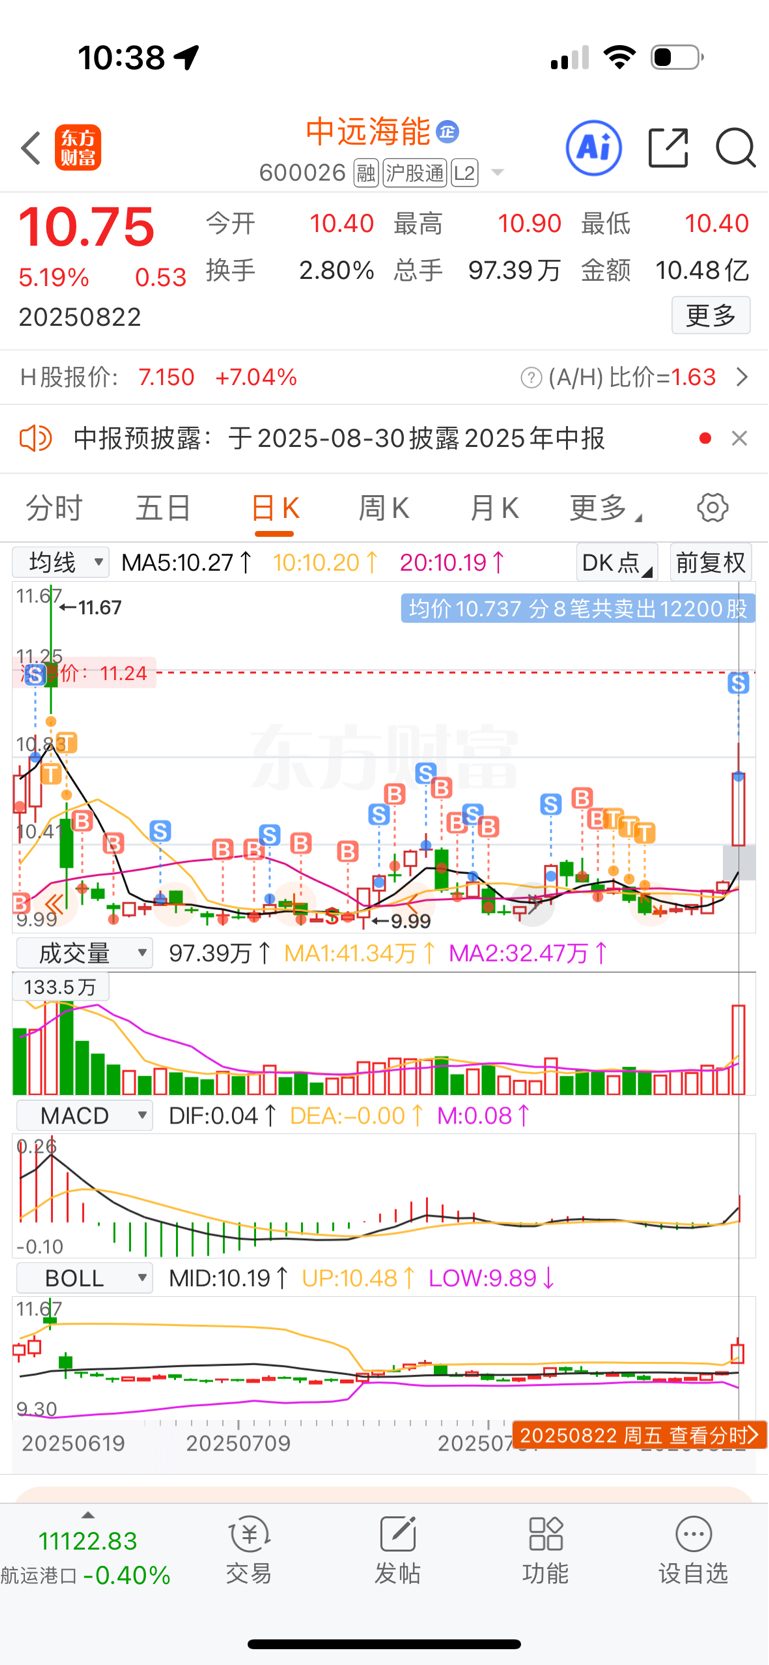
Task: Tap the latest tall volume bar
Action: click(x=739, y=1050)
